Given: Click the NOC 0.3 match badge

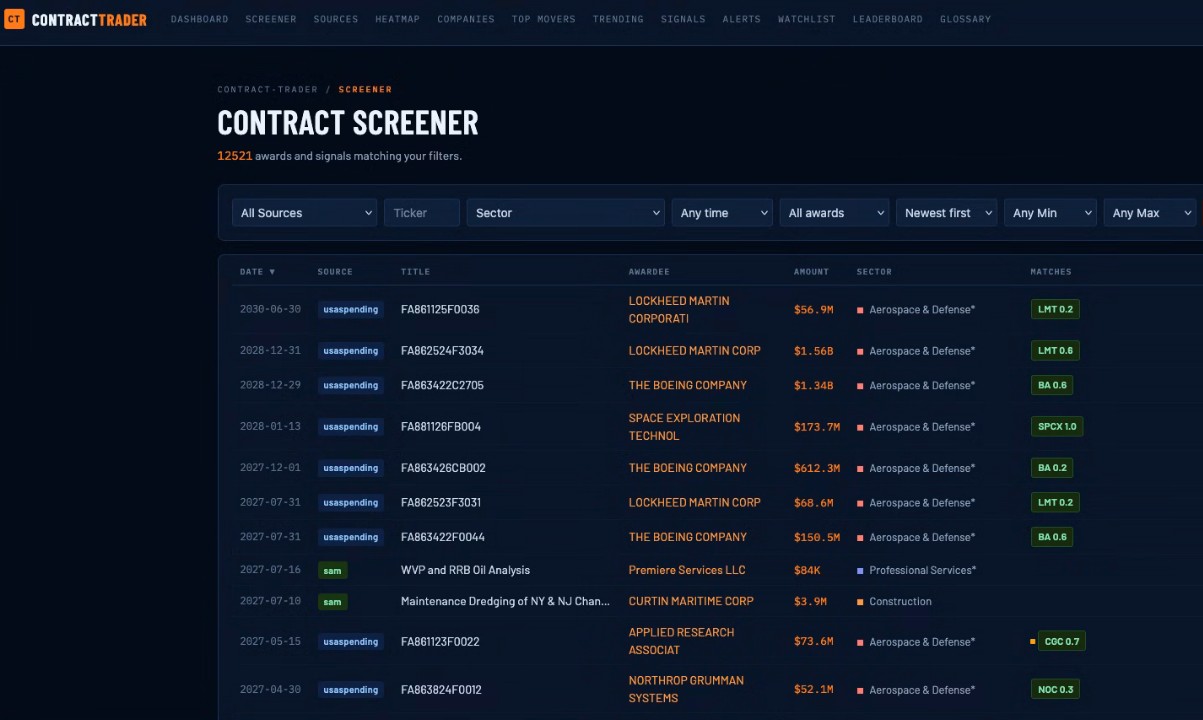Looking at the screenshot, I should [1055, 689].
